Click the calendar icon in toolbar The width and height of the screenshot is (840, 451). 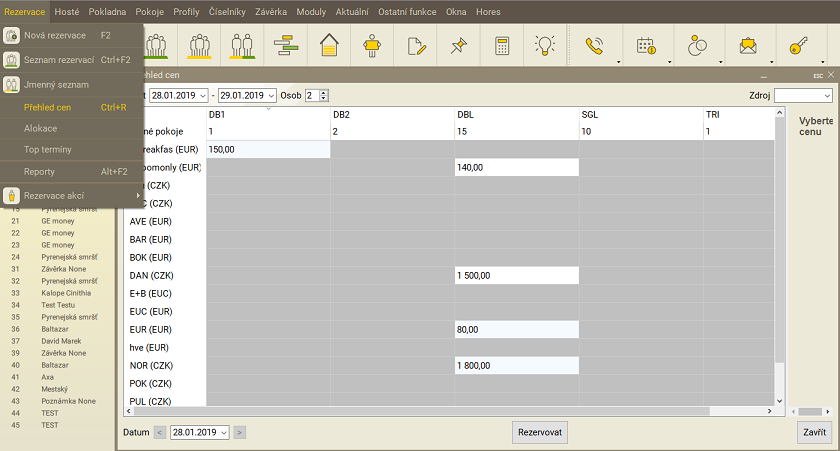click(x=645, y=46)
